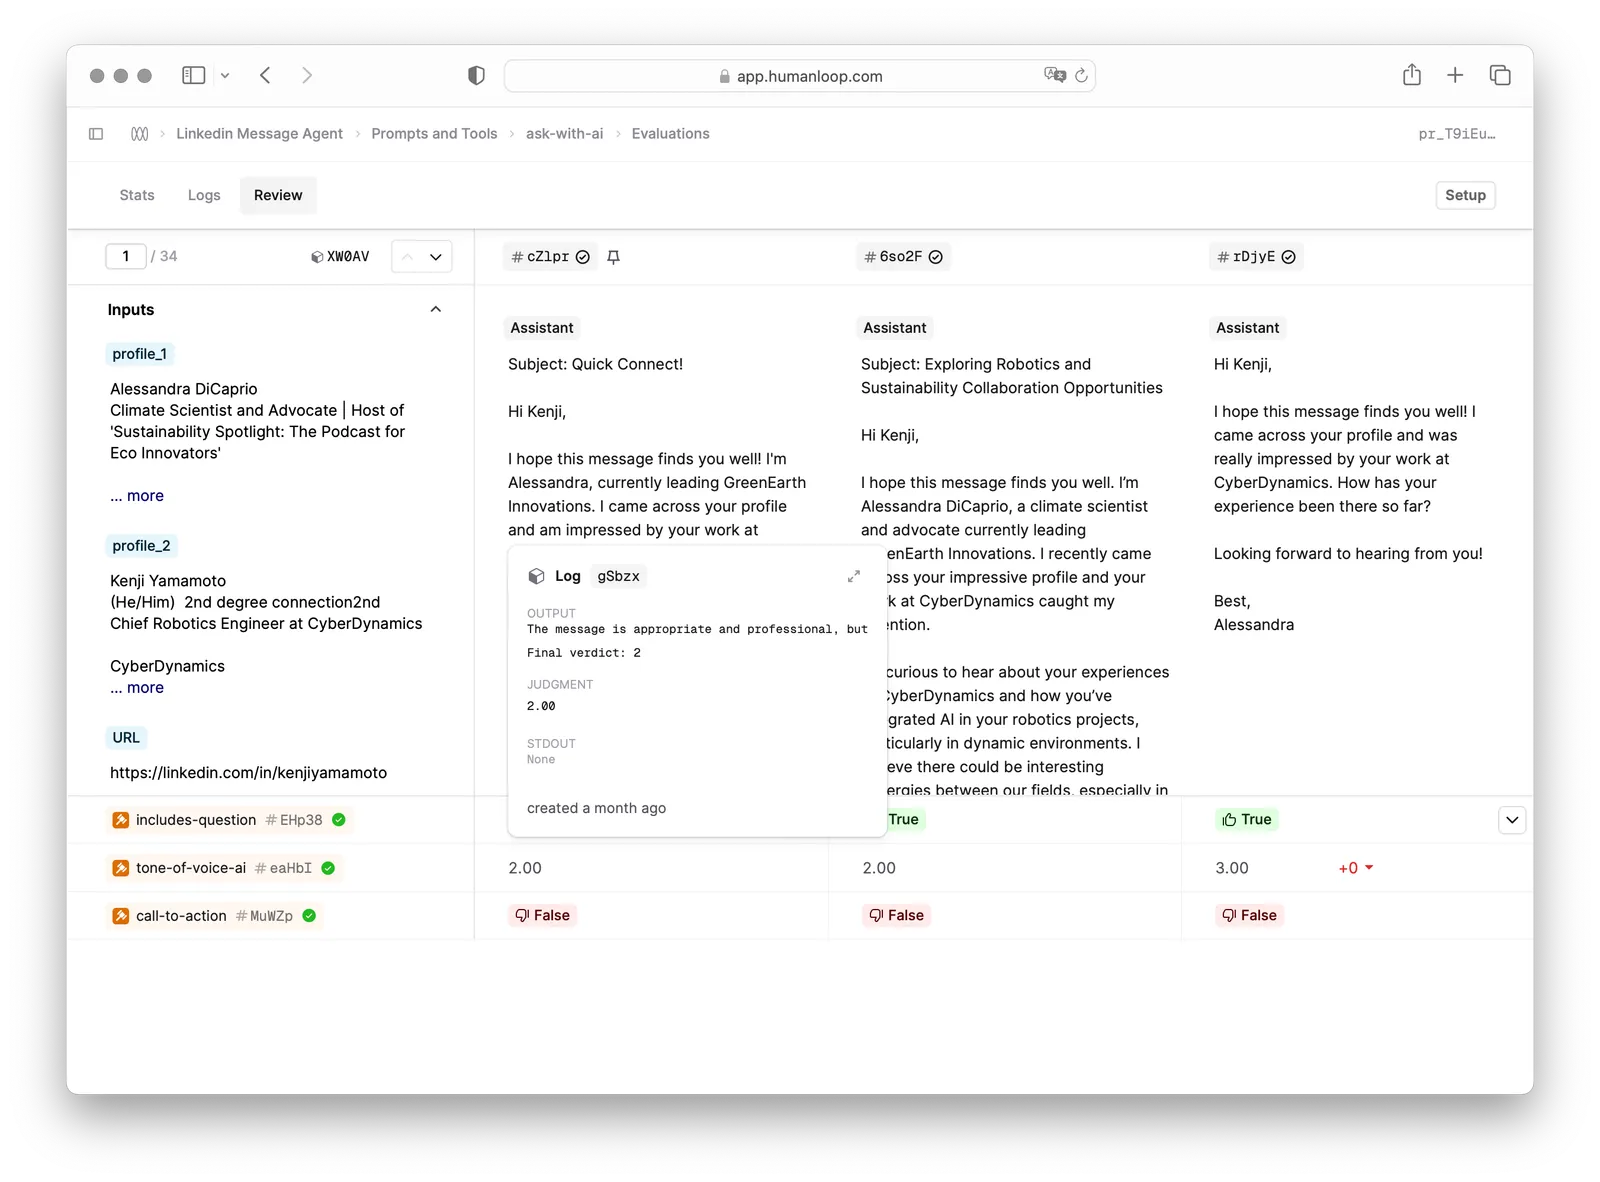Viewport: 1600px width, 1182px height.
Task: Go to previous datapoint with up chevron
Action: click(407, 257)
